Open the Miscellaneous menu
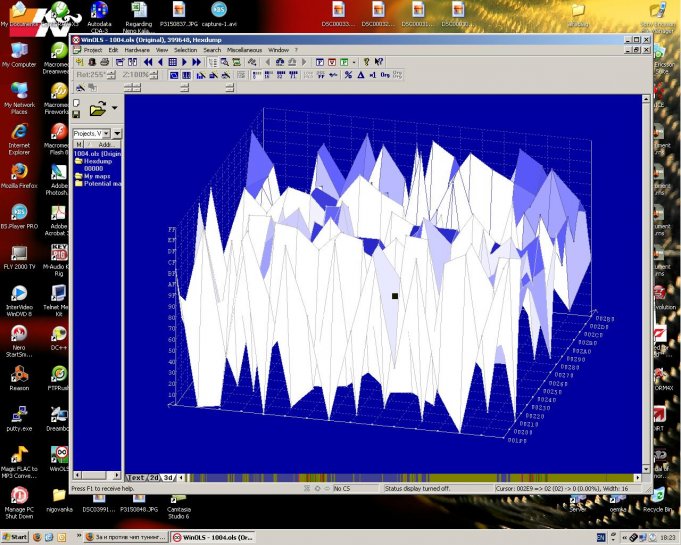 (245, 50)
